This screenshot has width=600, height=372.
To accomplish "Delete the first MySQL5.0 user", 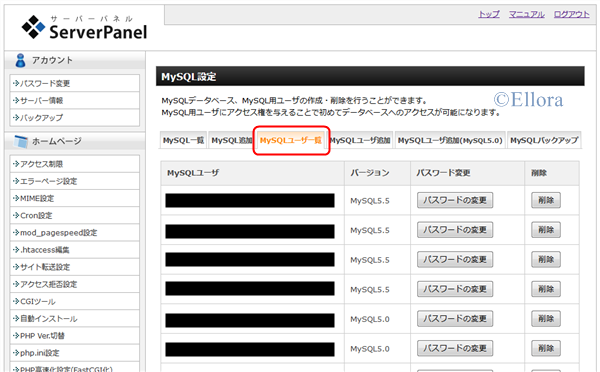I will click(x=546, y=318).
